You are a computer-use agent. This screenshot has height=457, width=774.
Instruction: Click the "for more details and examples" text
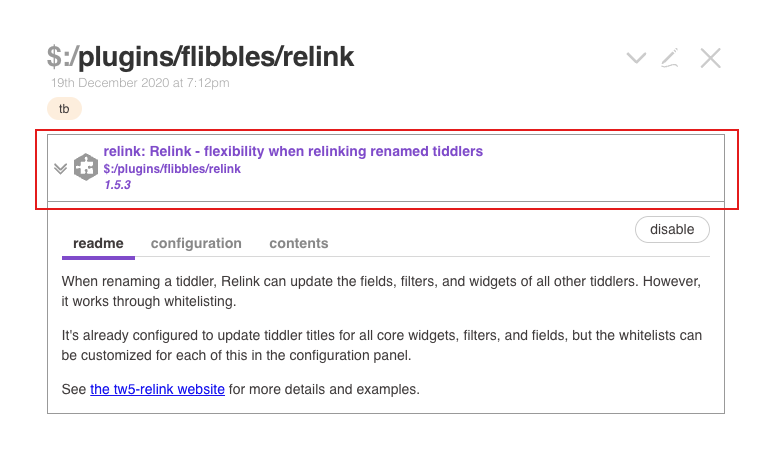(x=324, y=389)
